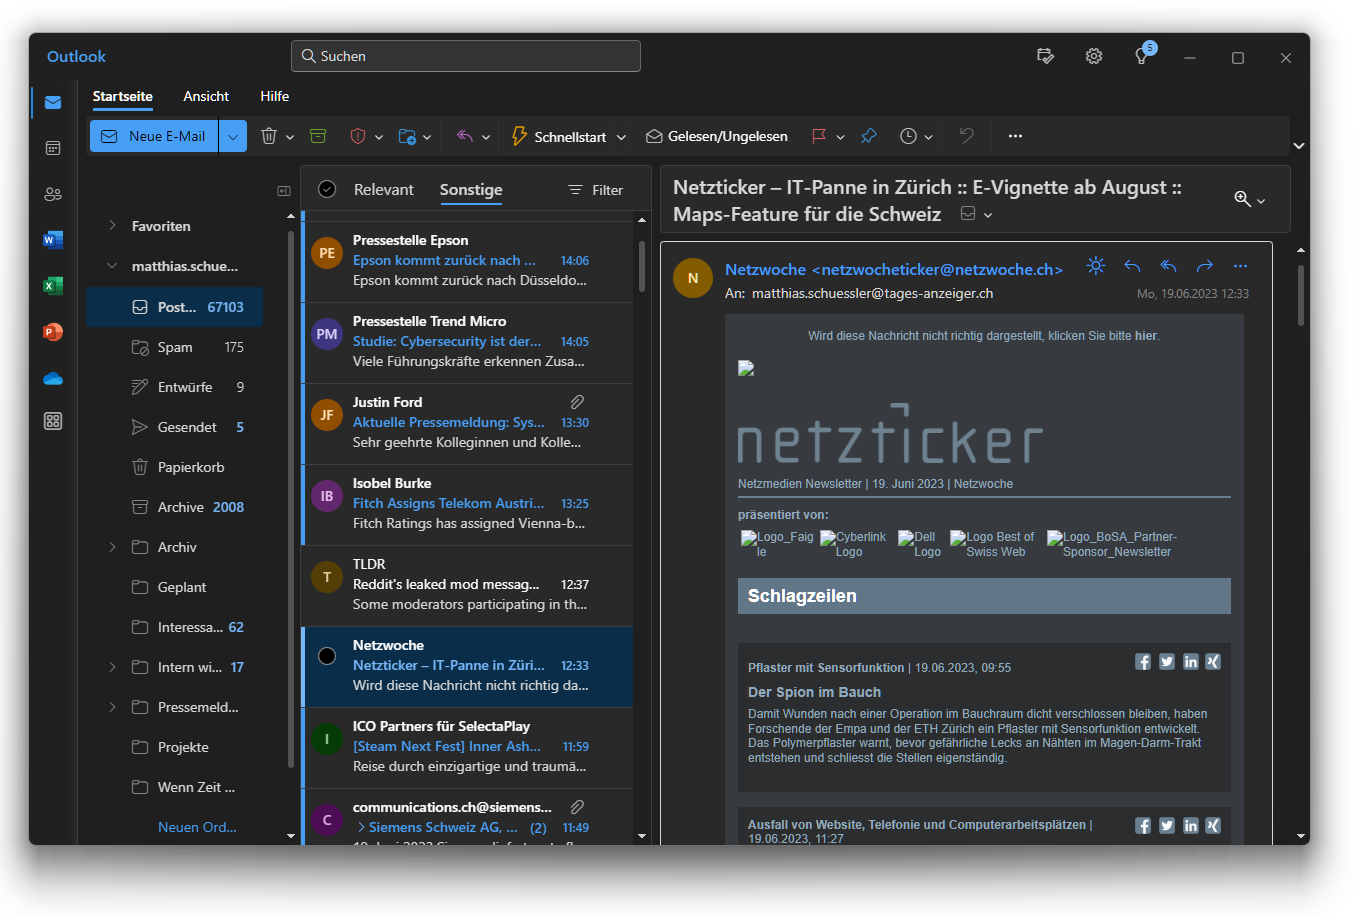The width and height of the screenshot is (1360, 916).
Task: Archive the selected message
Action: (318, 136)
